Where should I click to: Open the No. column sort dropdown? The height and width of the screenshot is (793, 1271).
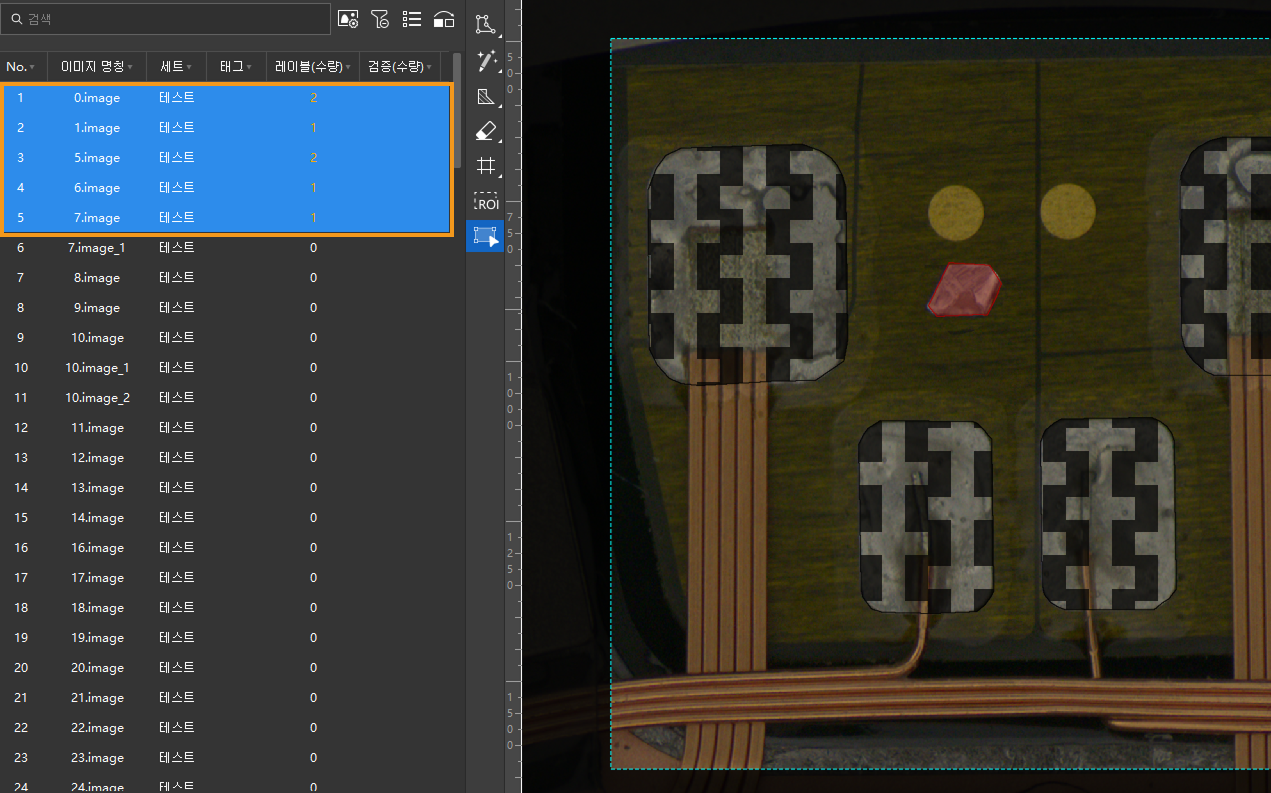tap(32, 67)
